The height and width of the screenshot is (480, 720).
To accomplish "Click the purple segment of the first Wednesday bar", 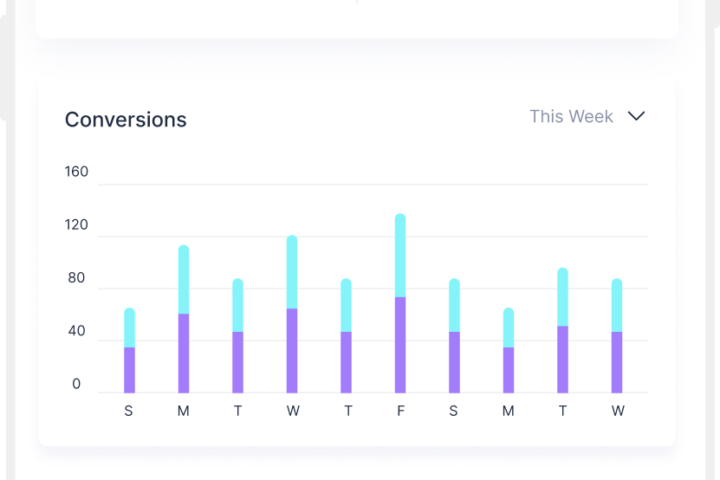I will 292,350.
